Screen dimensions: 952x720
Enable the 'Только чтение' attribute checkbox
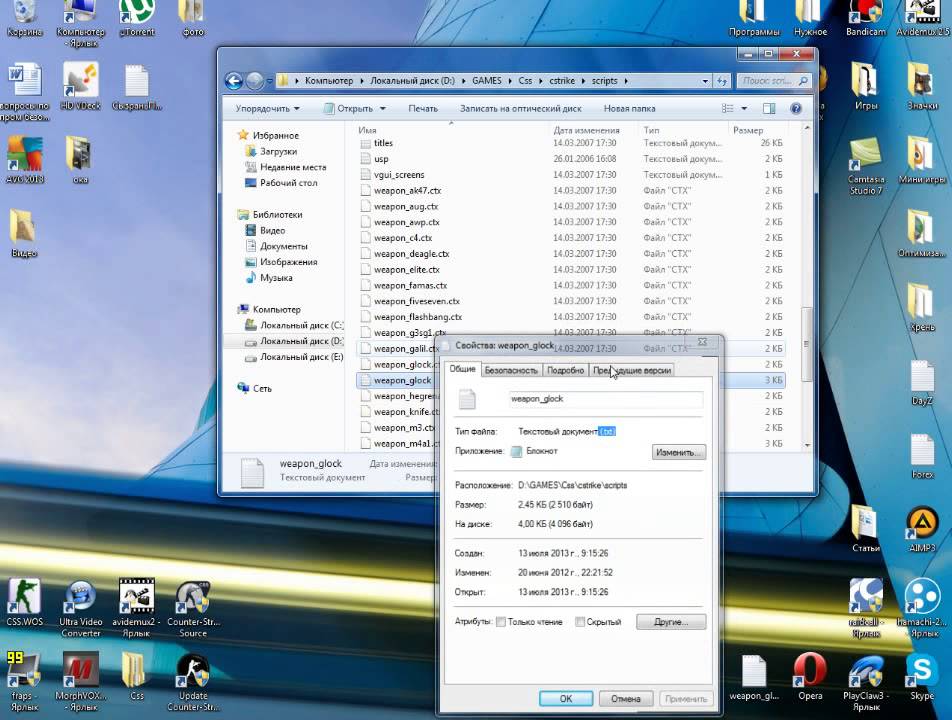click(501, 622)
